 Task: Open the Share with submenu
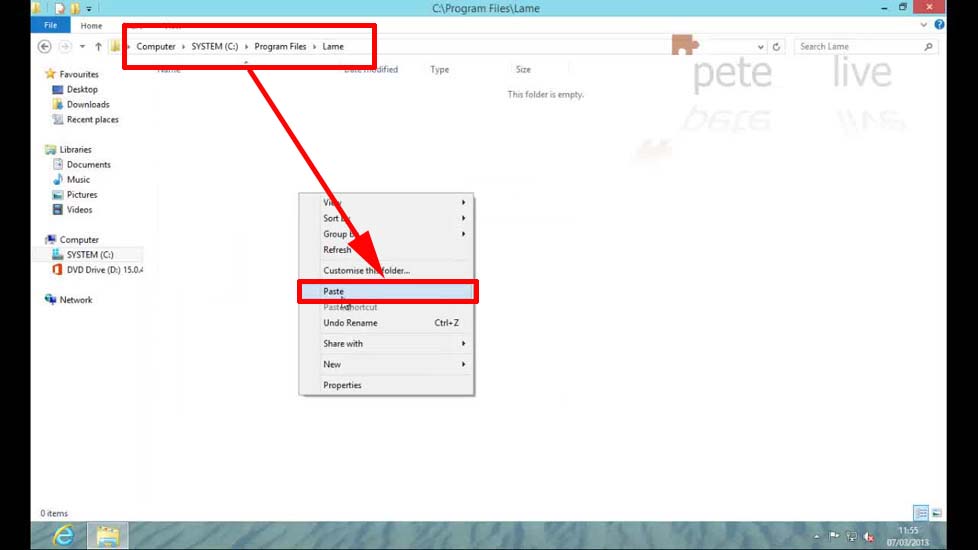coord(387,344)
